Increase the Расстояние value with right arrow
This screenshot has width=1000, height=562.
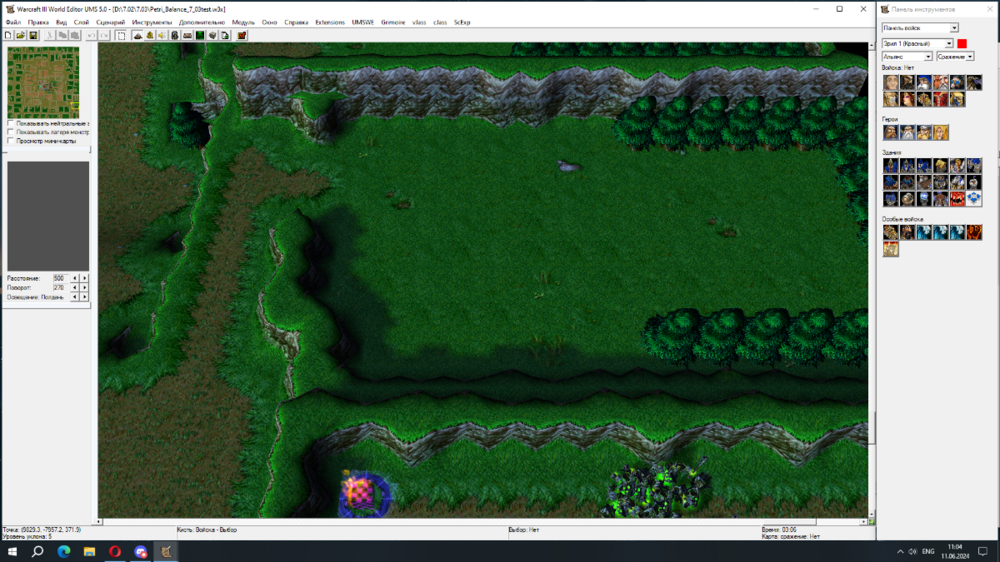pyautogui.click(x=84, y=277)
